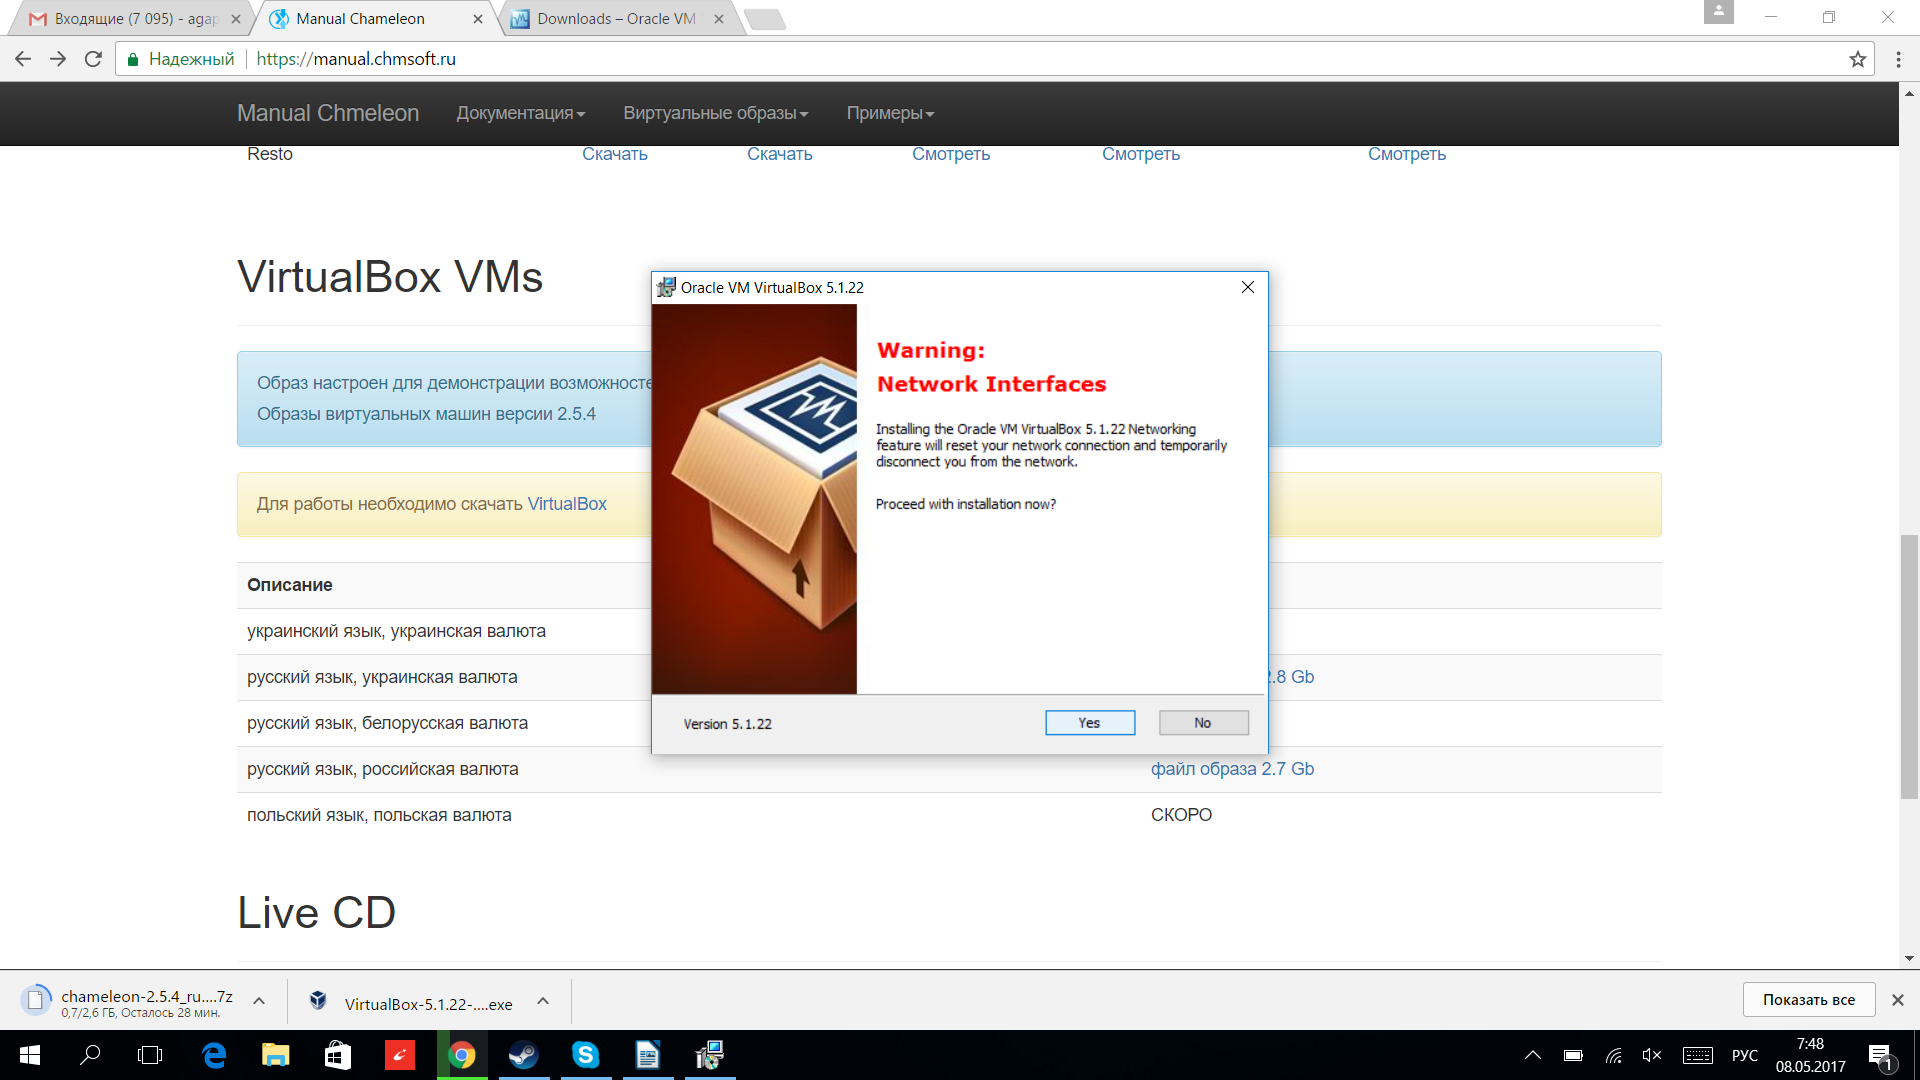
Task: Expand options for chameleon-2.5.4_ru download
Action: tap(259, 1000)
